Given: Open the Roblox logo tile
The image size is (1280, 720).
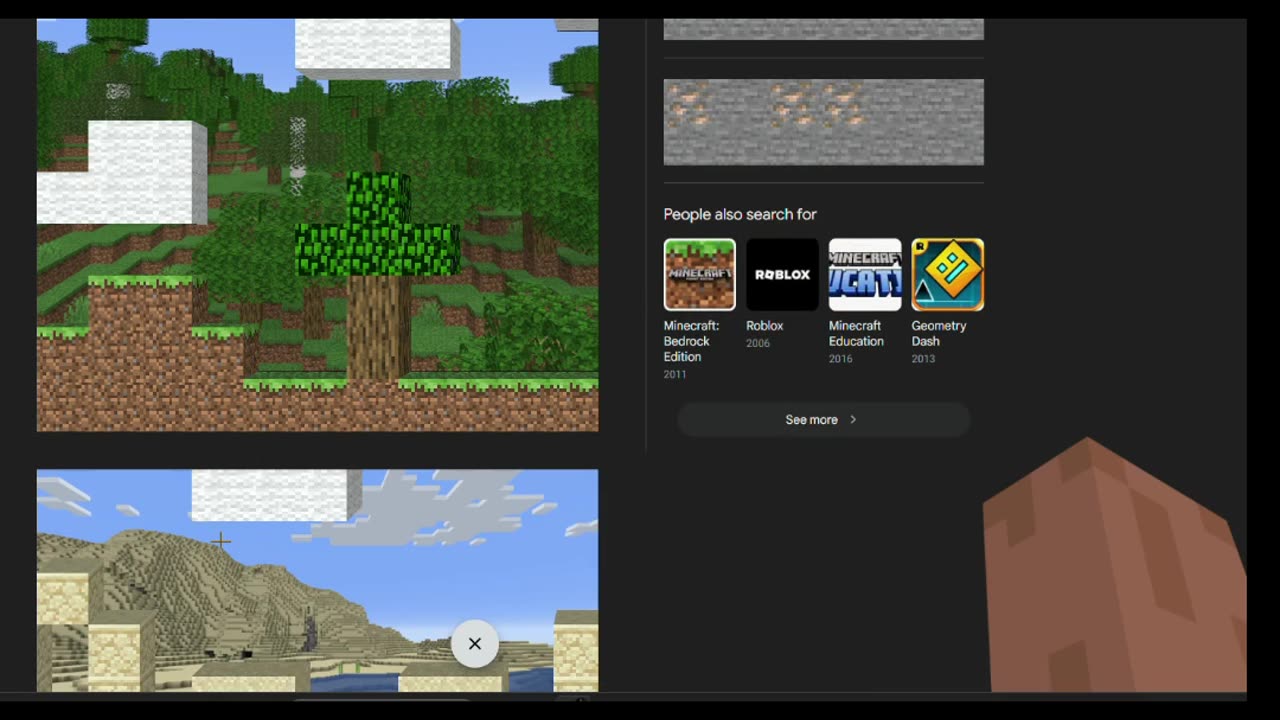Looking at the screenshot, I should [x=782, y=275].
